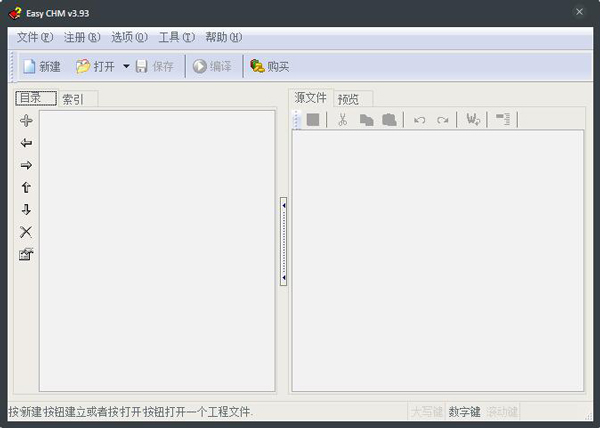Click the vertical splitter collapse handle between panes
Viewport: 600px width, 428px height.
click(284, 241)
